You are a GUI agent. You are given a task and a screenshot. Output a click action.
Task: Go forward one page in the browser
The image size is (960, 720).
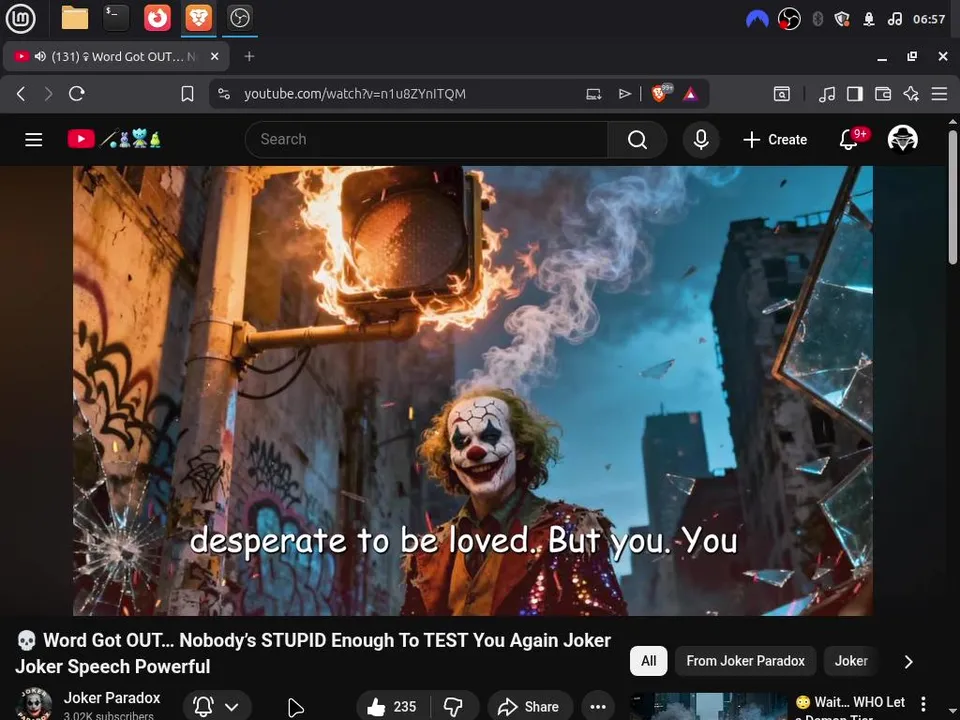click(48, 94)
